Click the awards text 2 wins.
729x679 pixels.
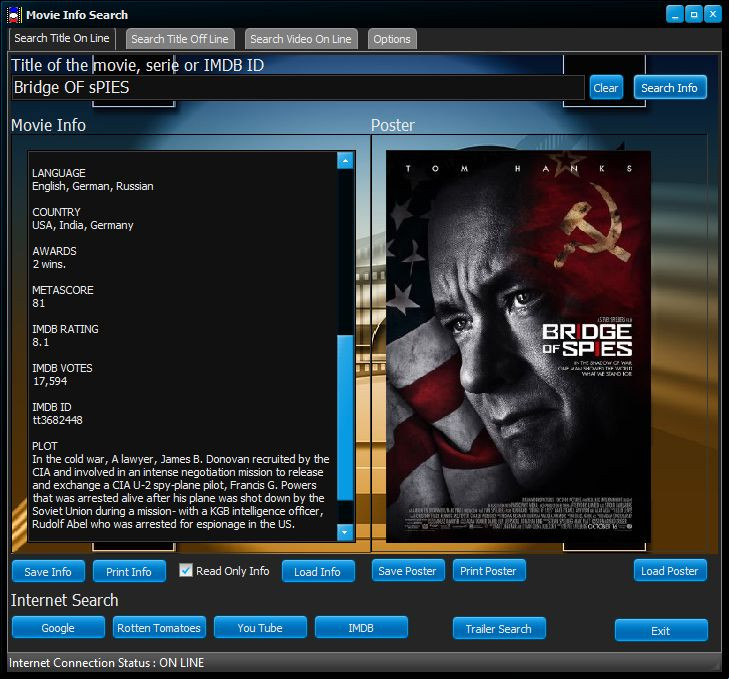click(49, 264)
